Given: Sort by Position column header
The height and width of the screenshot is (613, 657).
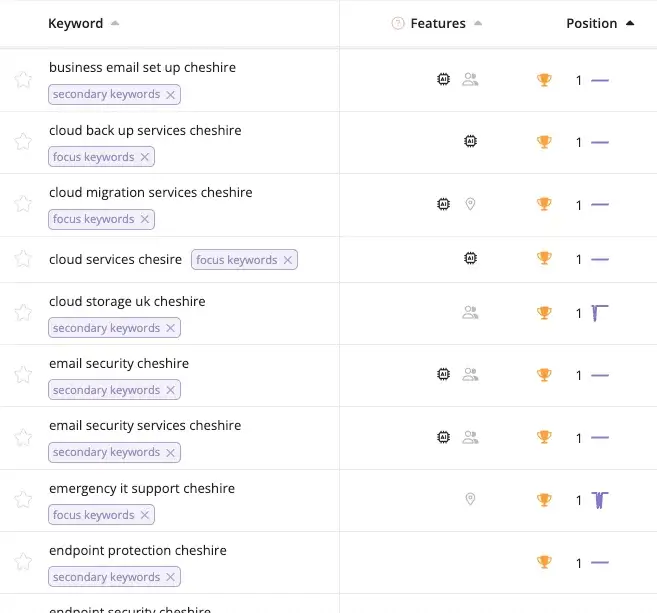Looking at the screenshot, I should point(592,23).
